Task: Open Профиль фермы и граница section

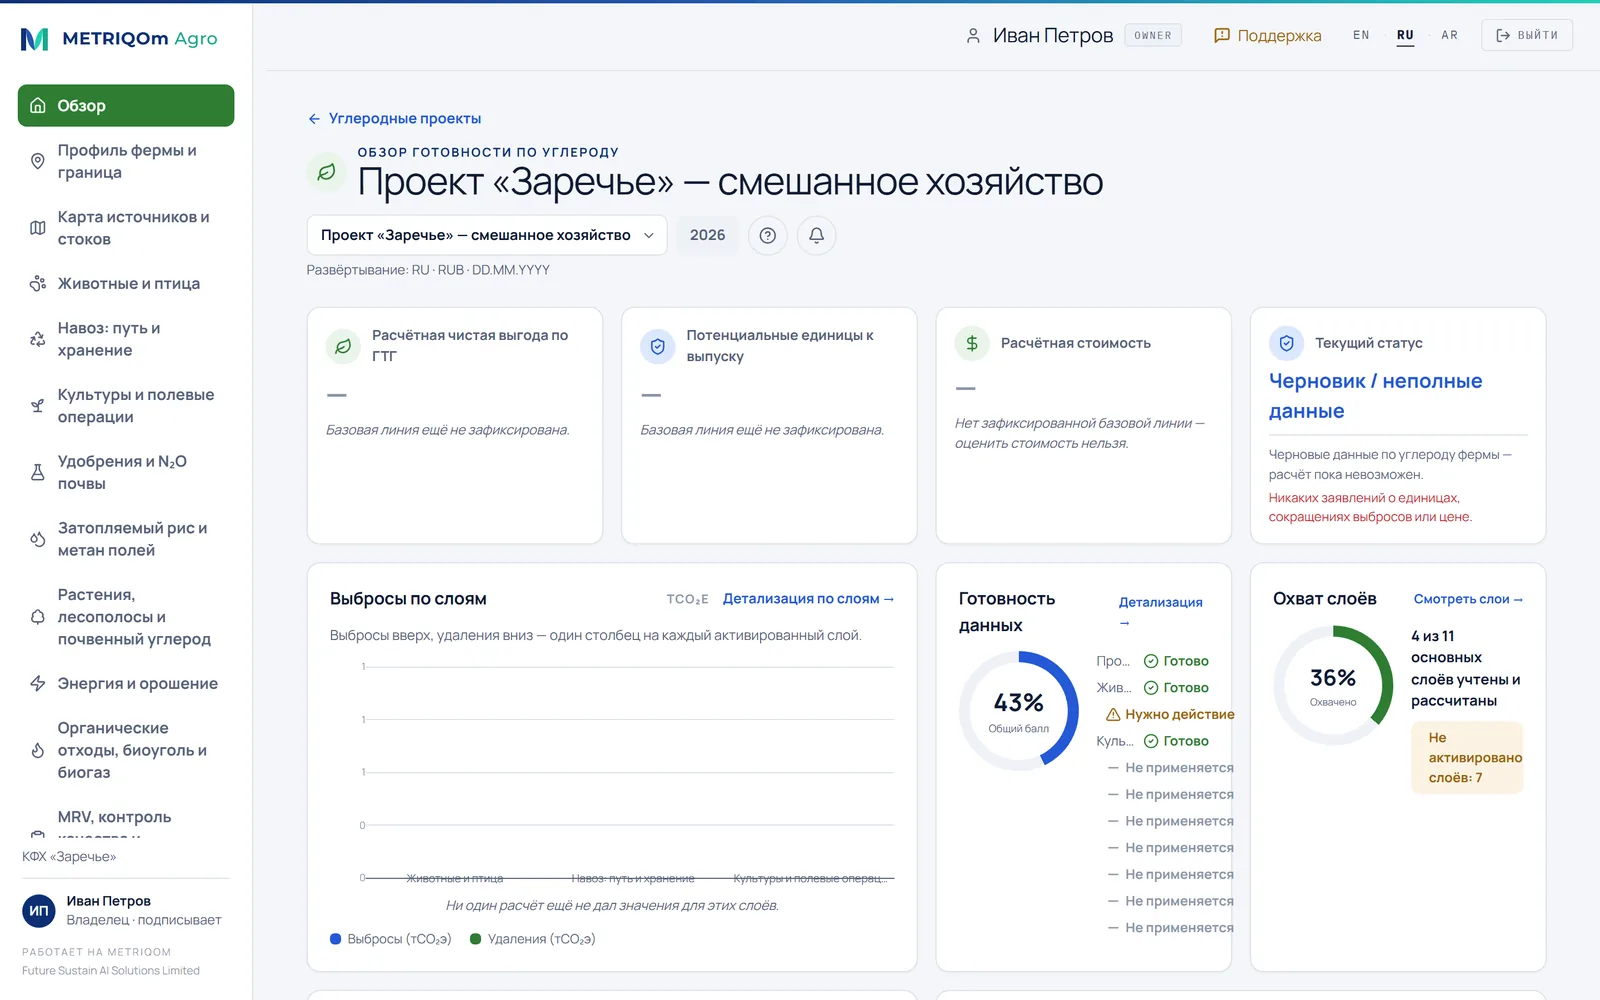Action: pos(126,161)
